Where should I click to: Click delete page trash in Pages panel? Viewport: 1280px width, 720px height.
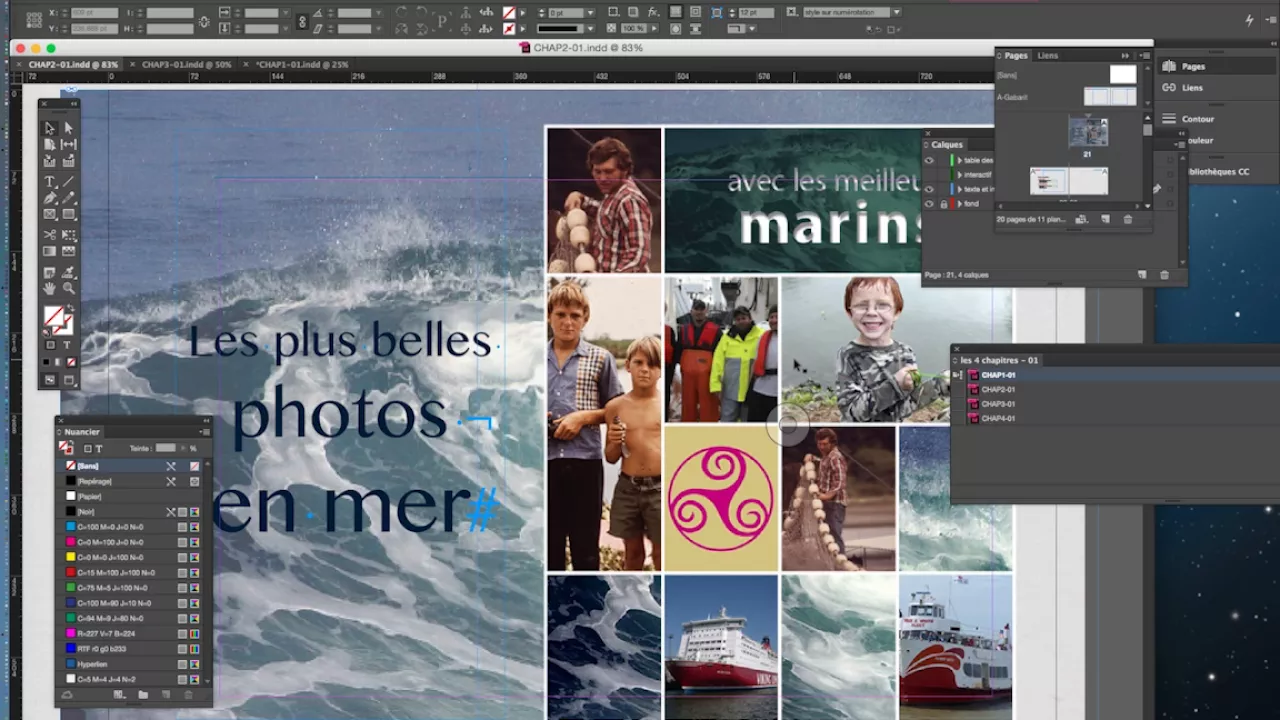click(x=1128, y=219)
